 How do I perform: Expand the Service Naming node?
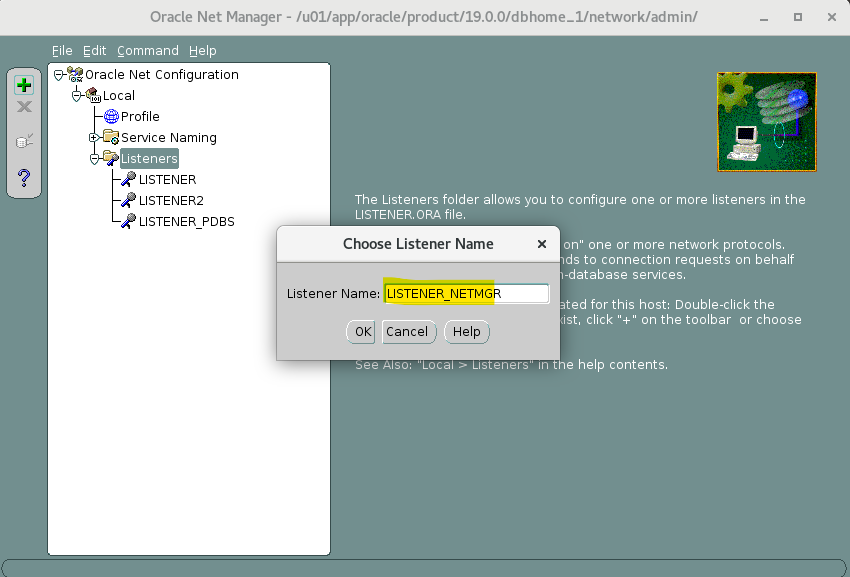(94, 138)
